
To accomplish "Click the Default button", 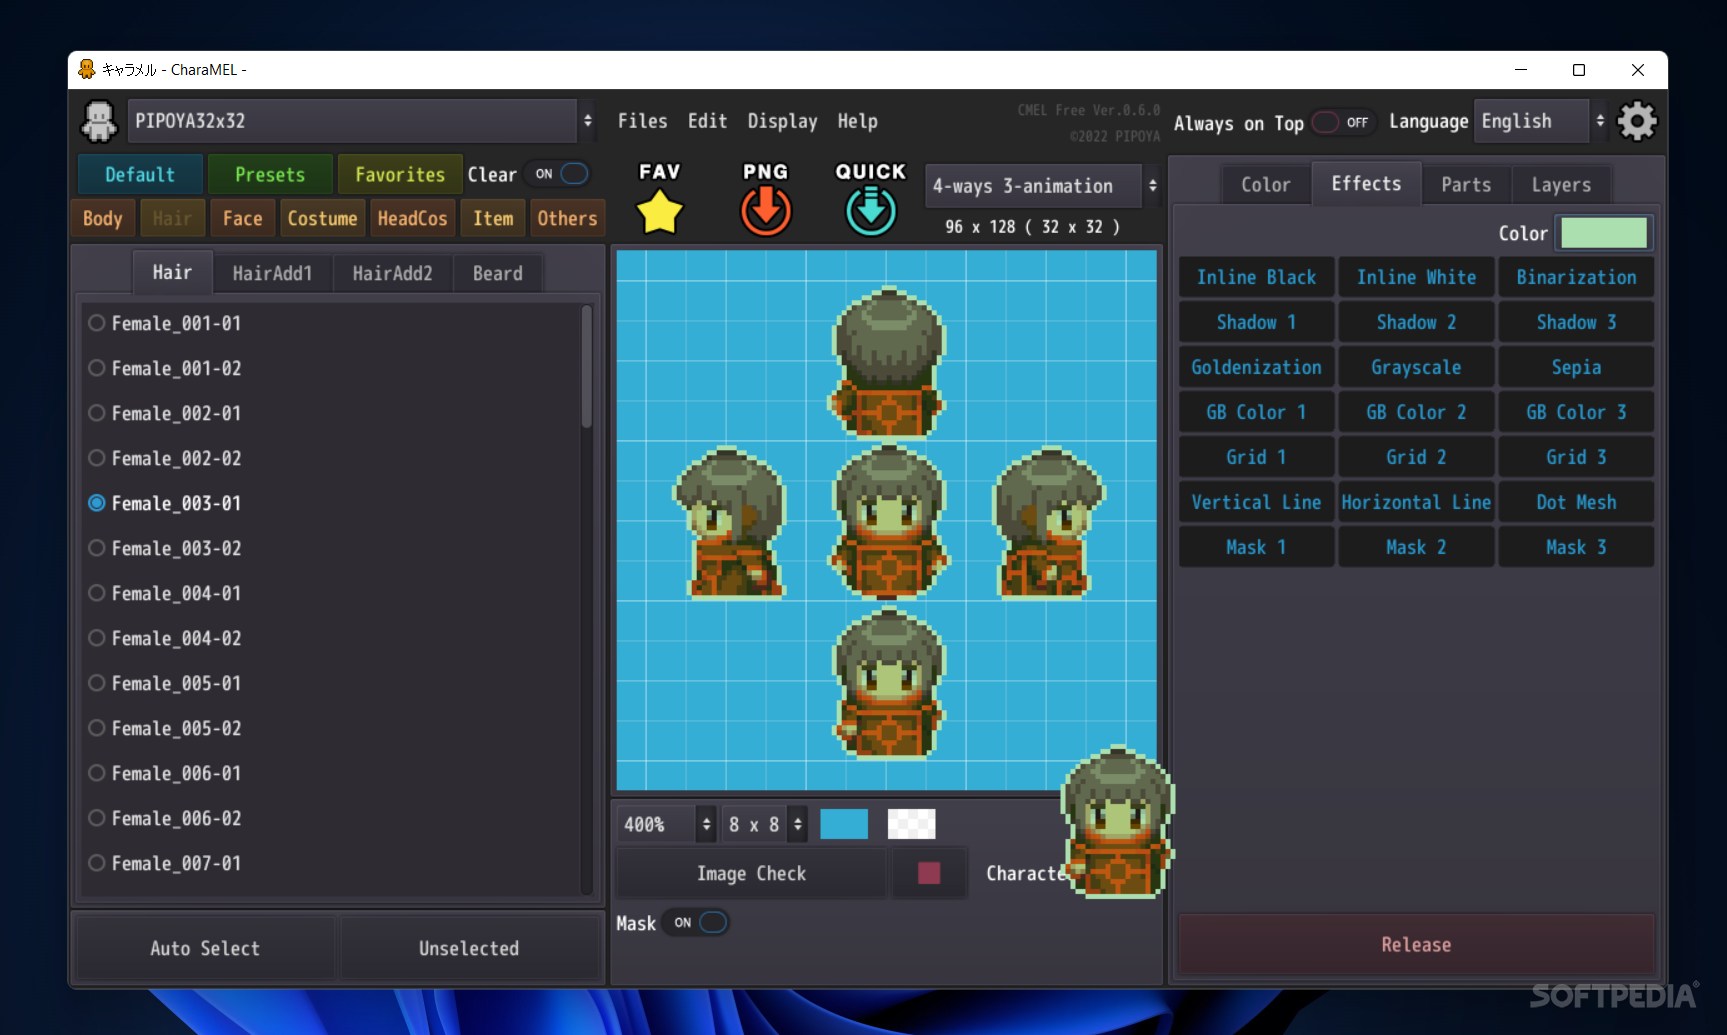I will tap(140, 175).
